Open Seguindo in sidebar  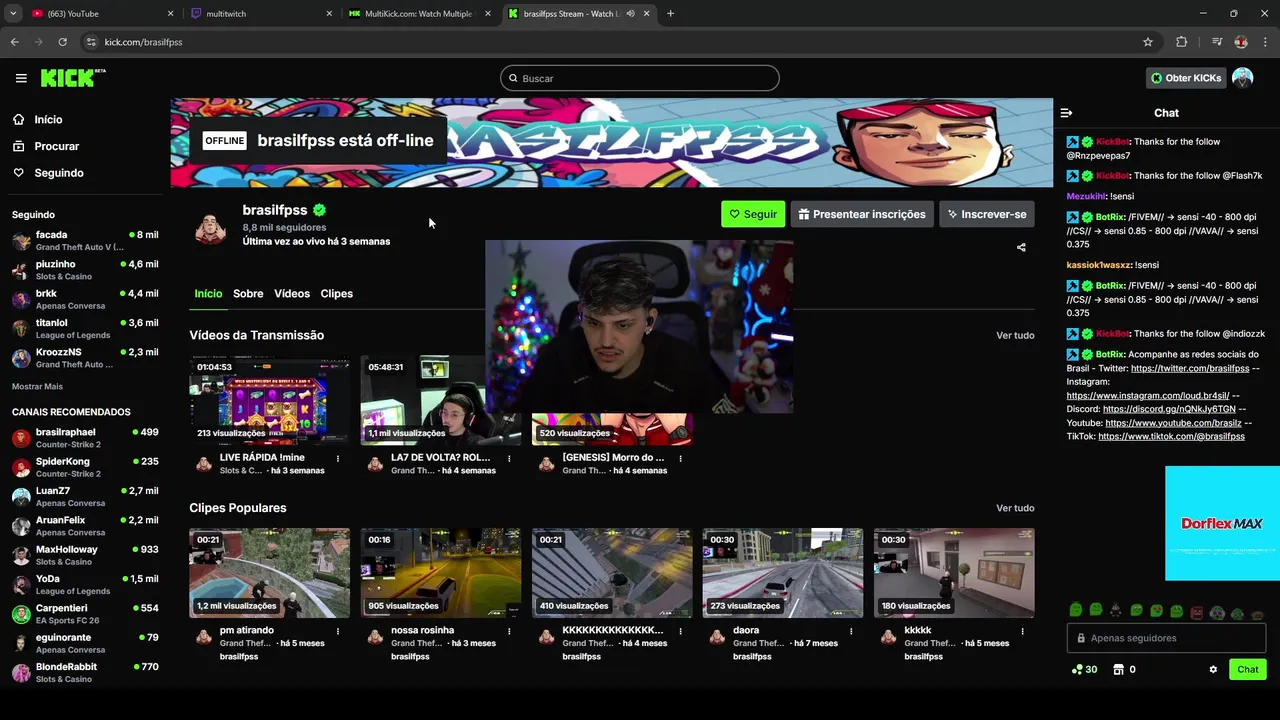coord(59,173)
